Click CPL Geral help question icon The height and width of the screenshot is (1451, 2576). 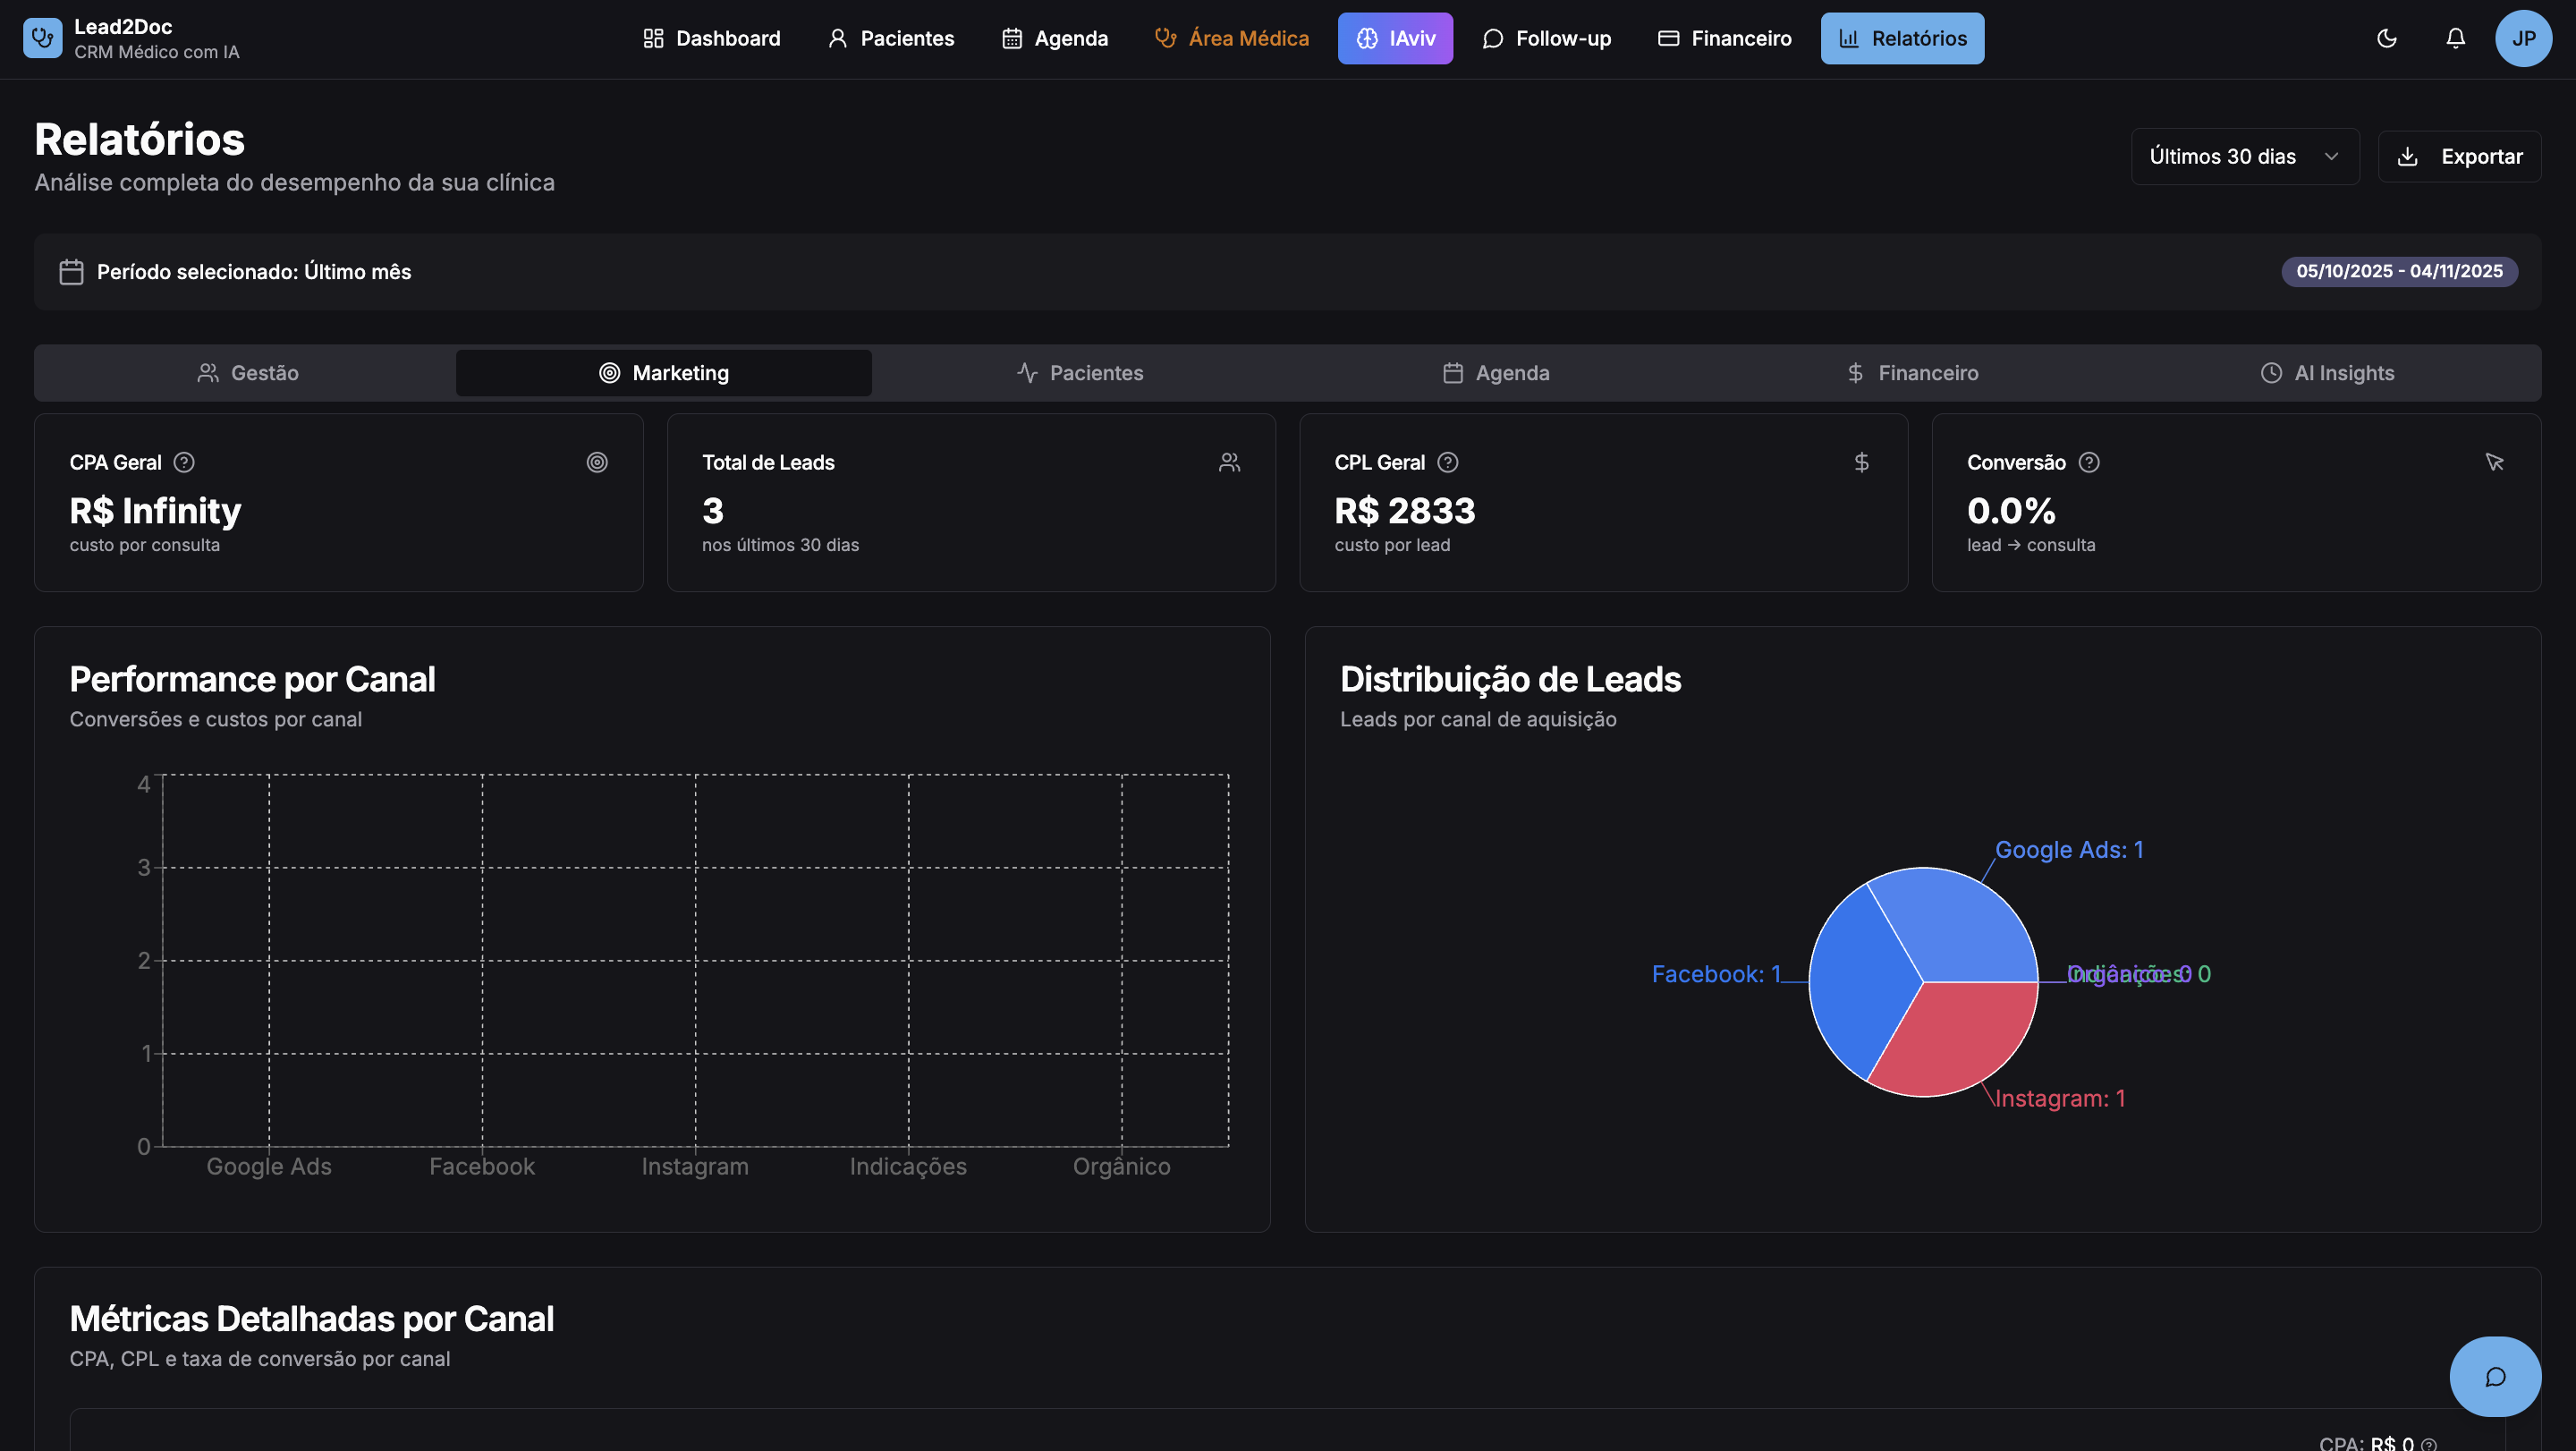pyautogui.click(x=1447, y=462)
